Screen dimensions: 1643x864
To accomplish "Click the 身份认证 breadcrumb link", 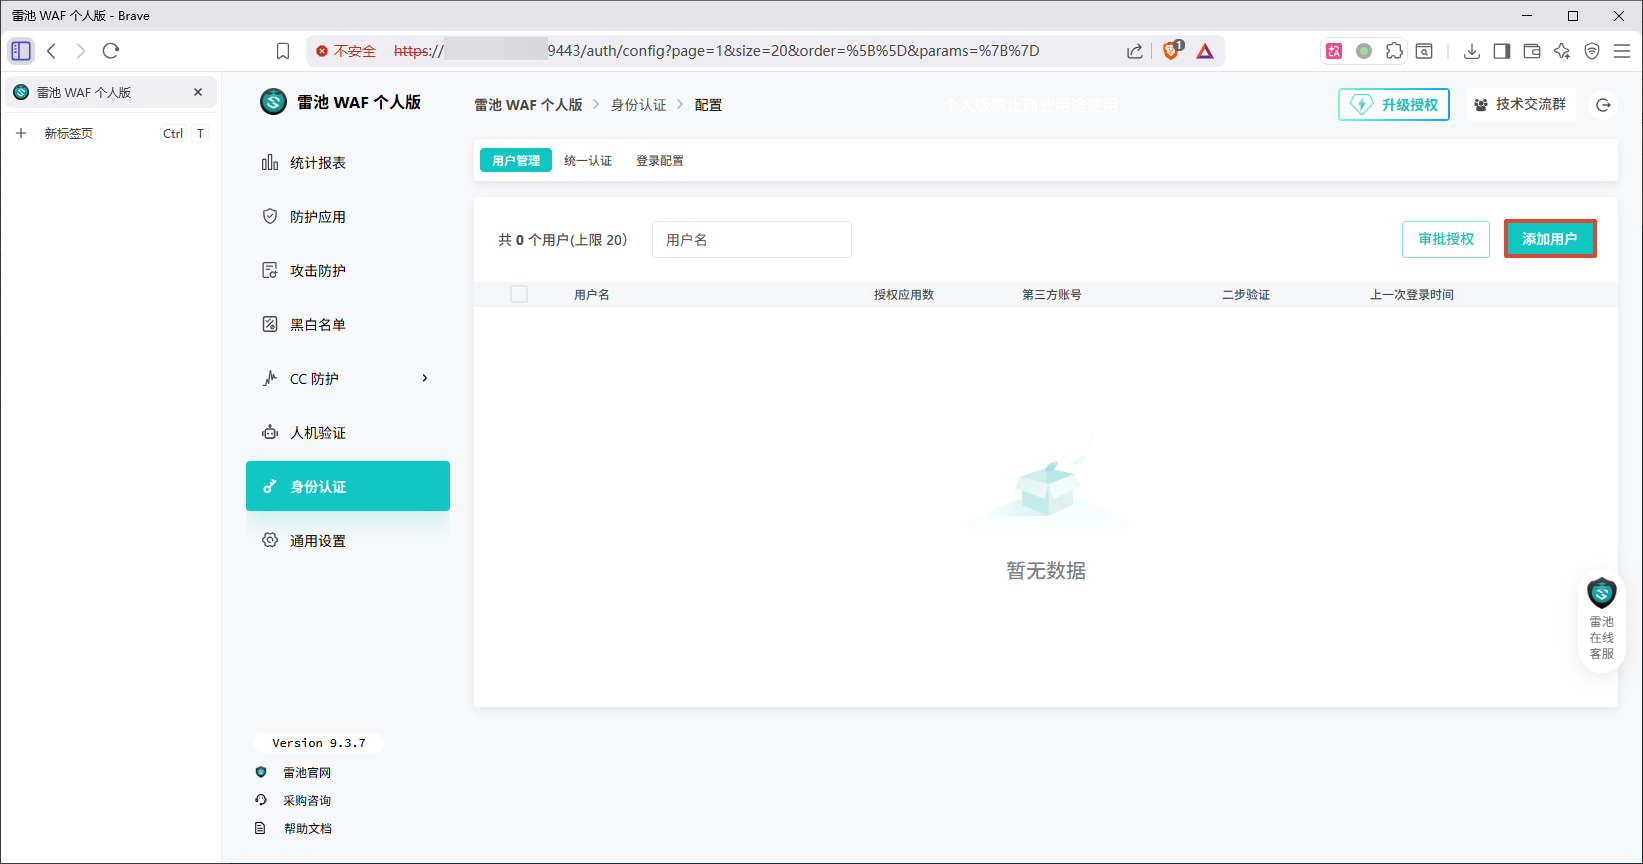I will pyautogui.click(x=639, y=105).
